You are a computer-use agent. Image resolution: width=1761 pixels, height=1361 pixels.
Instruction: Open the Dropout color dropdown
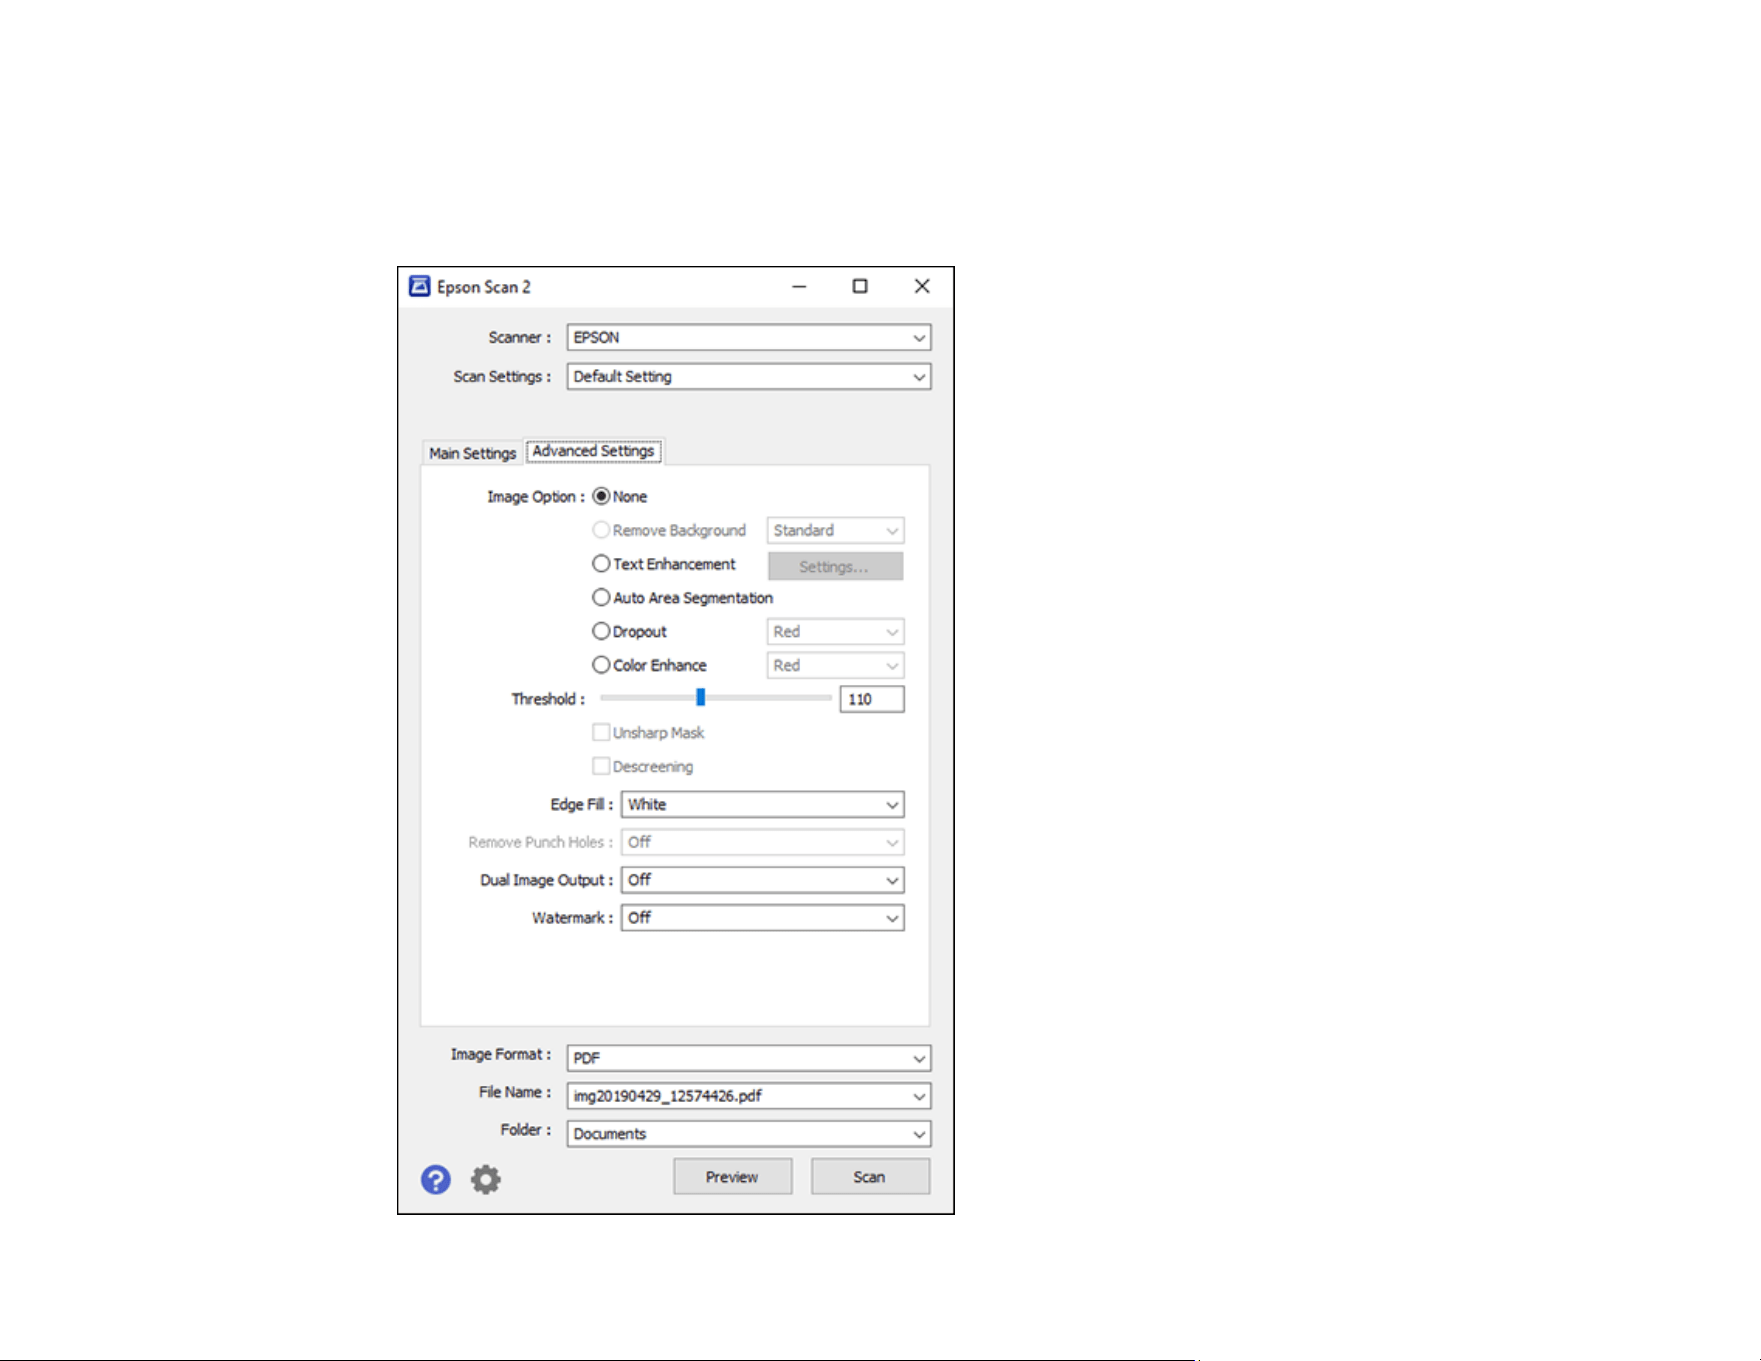[836, 632]
